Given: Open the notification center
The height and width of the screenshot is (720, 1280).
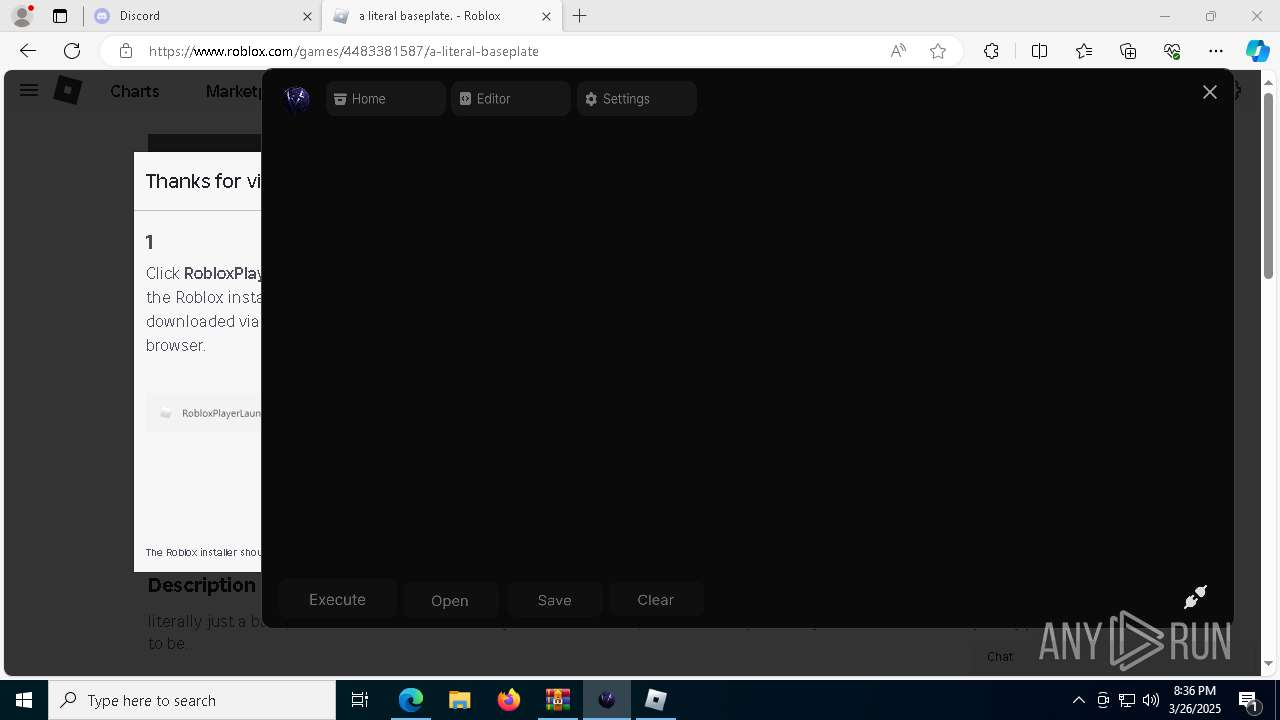Looking at the screenshot, I should (x=1249, y=700).
